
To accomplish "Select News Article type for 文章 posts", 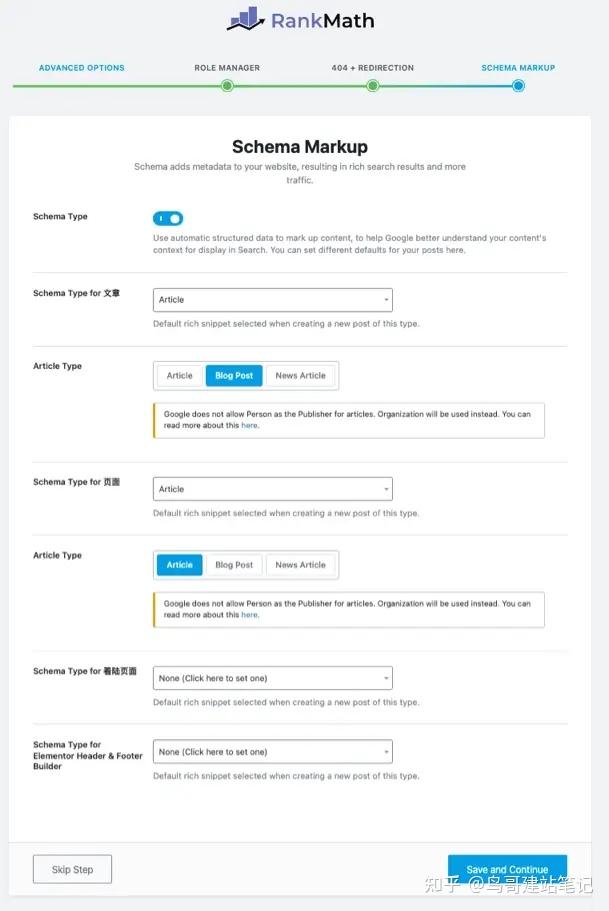I will pos(300,375).
